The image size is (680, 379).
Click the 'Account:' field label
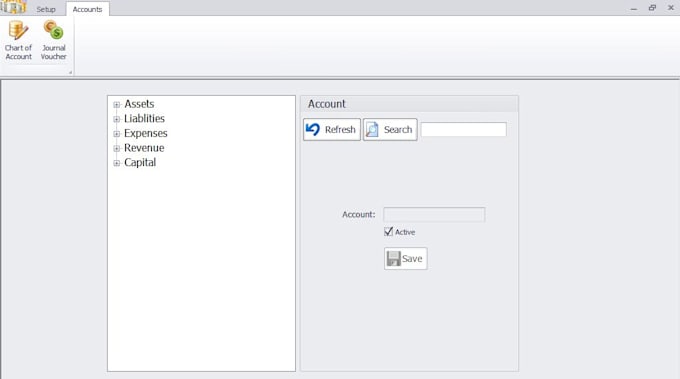pyautogui.click(x=359, y=214)
